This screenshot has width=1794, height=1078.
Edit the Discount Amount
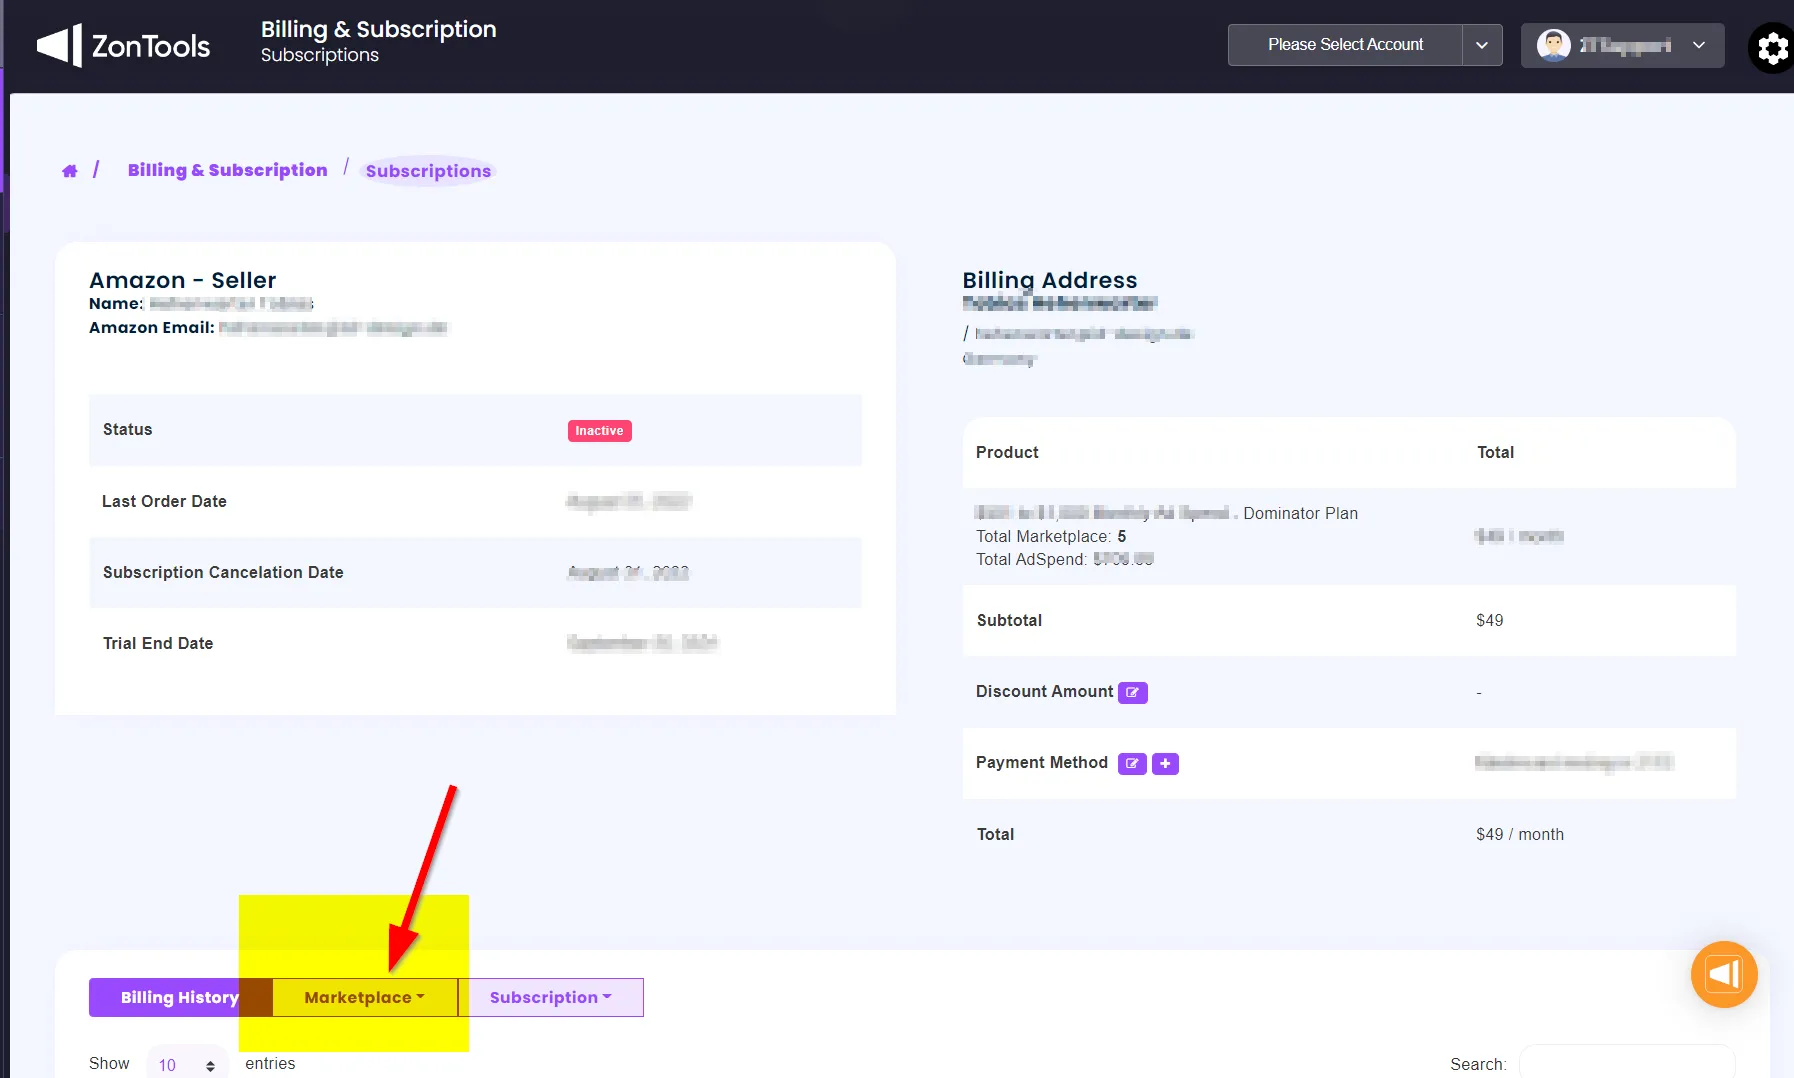coord(1132,692)
